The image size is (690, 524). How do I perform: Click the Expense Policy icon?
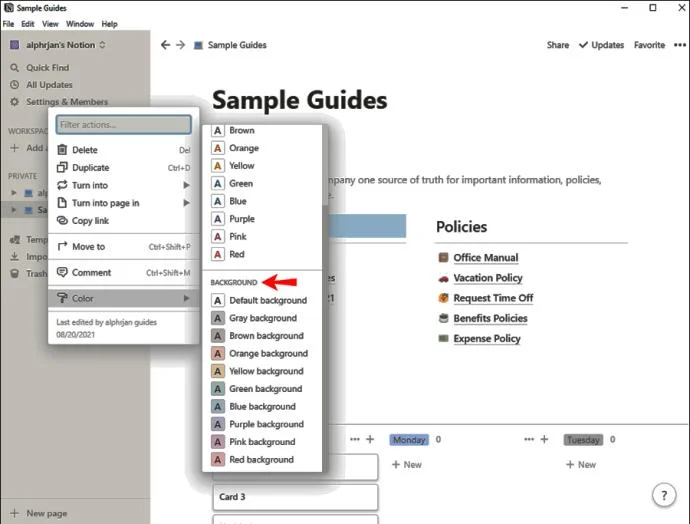click(x=444, y=338)
